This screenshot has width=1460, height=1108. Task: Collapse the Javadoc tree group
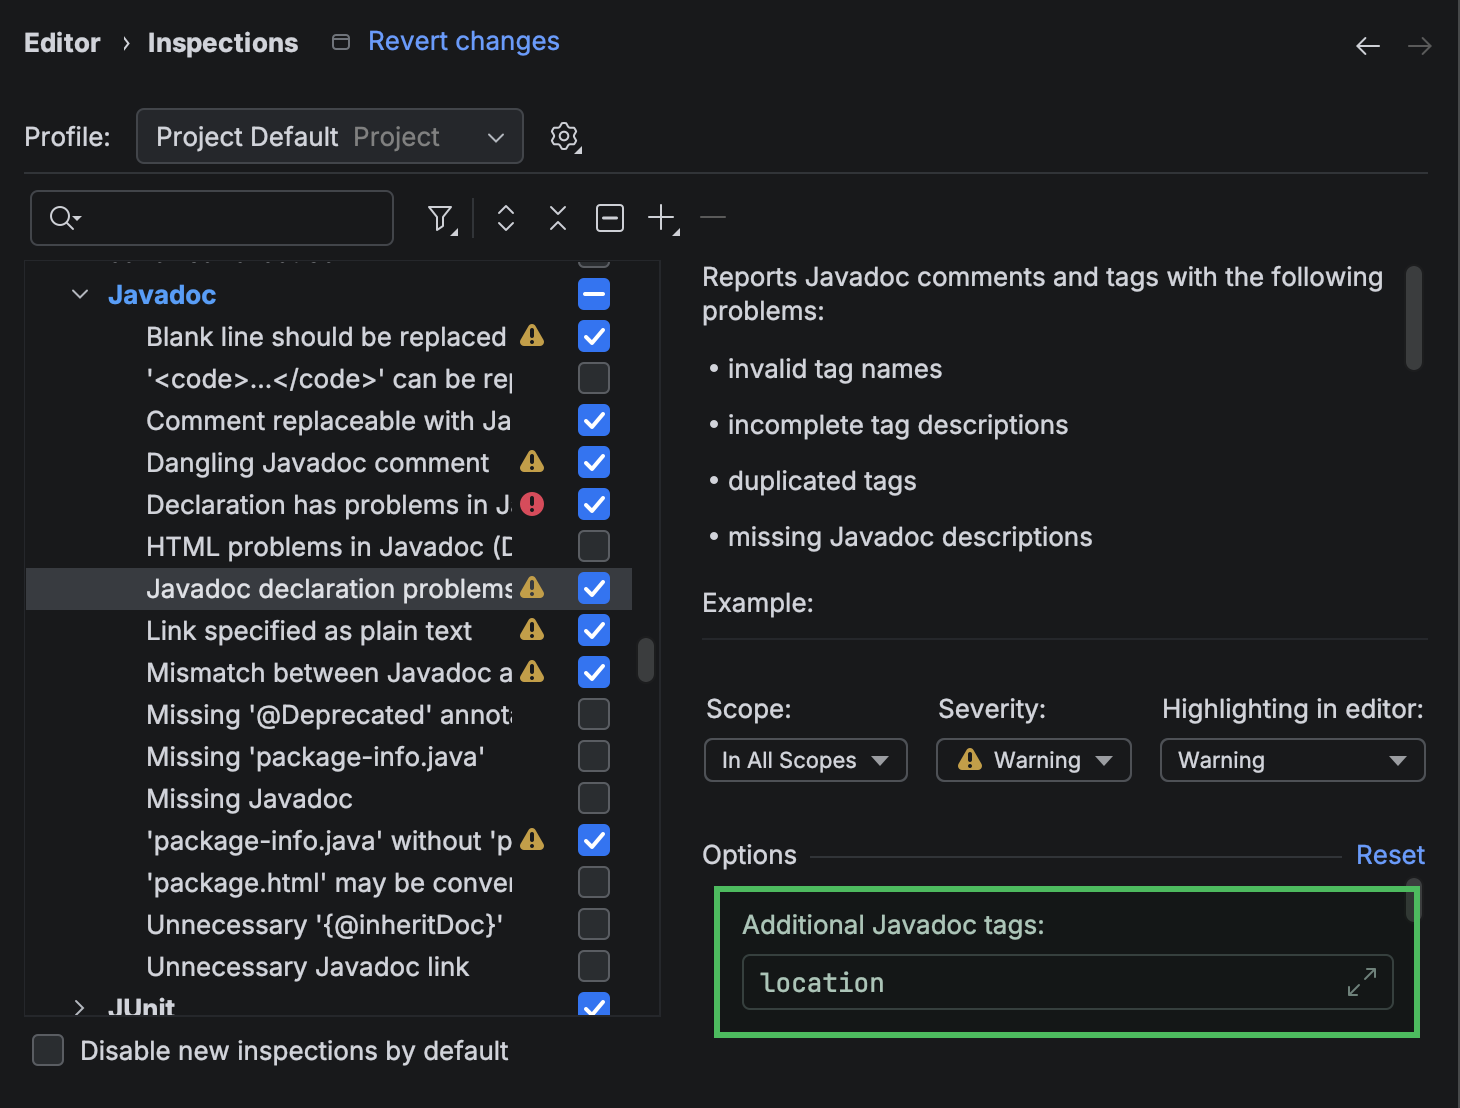tap(80, 295)
